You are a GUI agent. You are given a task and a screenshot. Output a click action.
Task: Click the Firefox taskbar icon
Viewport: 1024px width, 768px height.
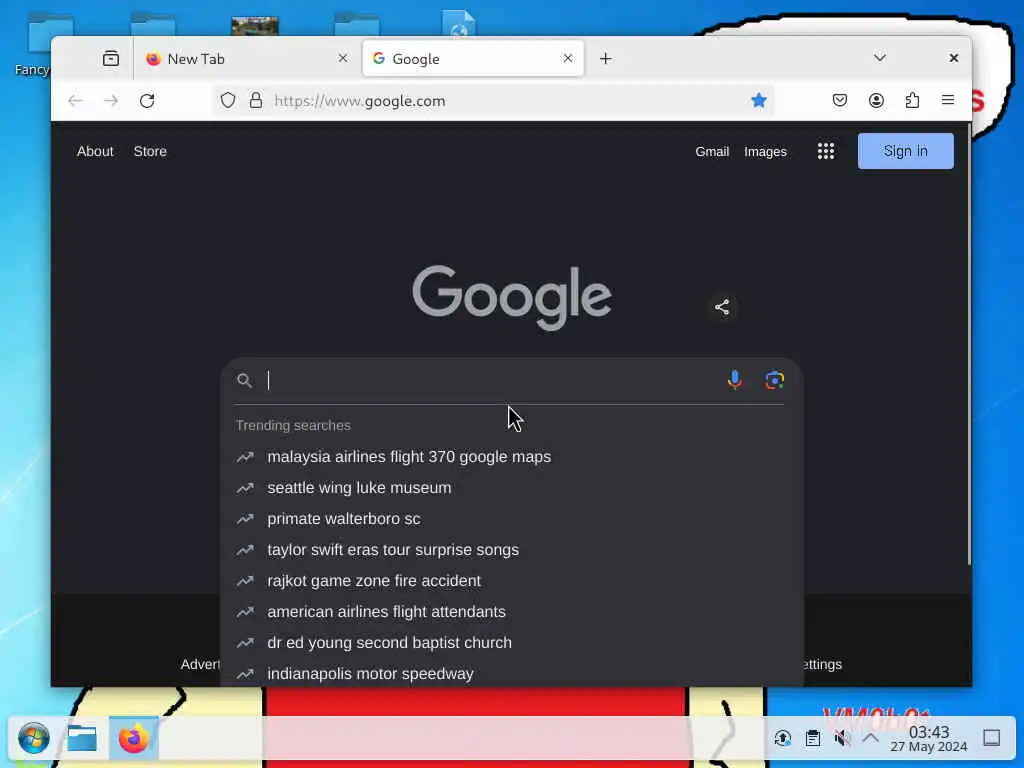(x=133, y=739)
